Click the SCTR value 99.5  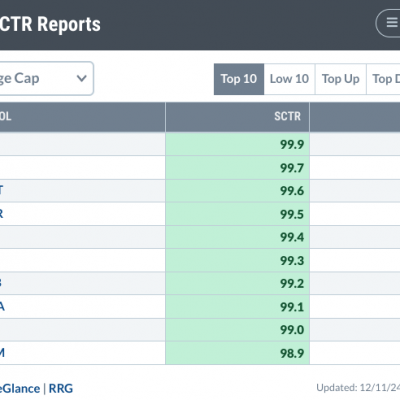tap(292, 214)
